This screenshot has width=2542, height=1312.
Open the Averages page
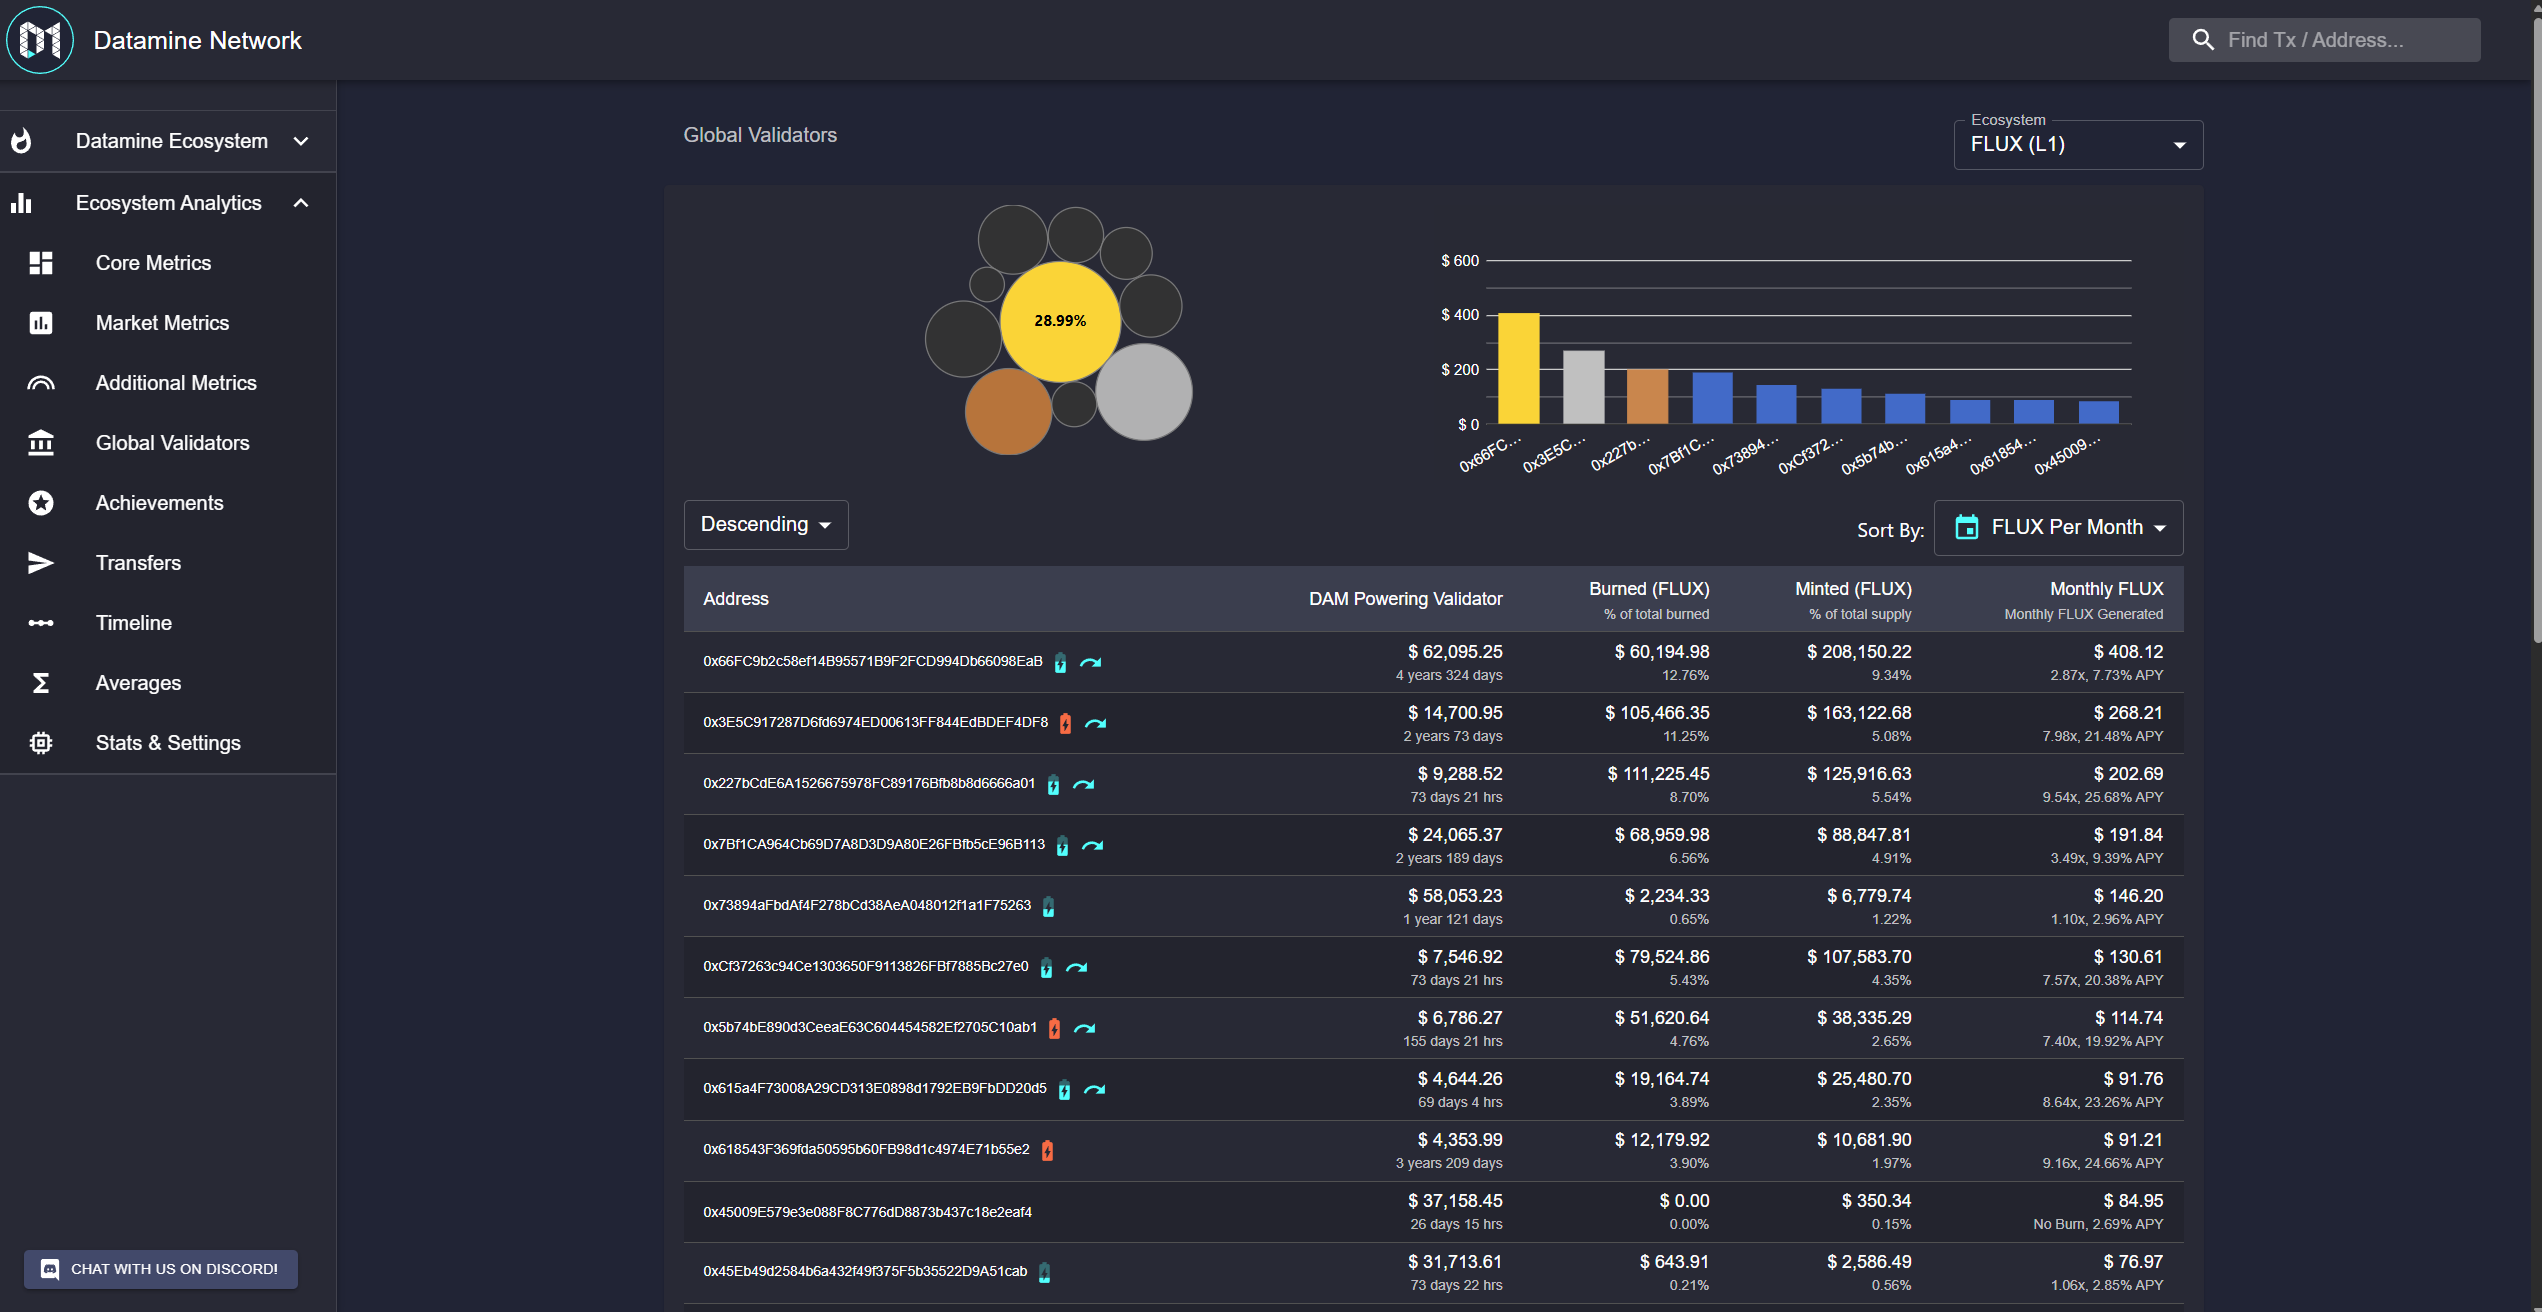pos(168,683)
